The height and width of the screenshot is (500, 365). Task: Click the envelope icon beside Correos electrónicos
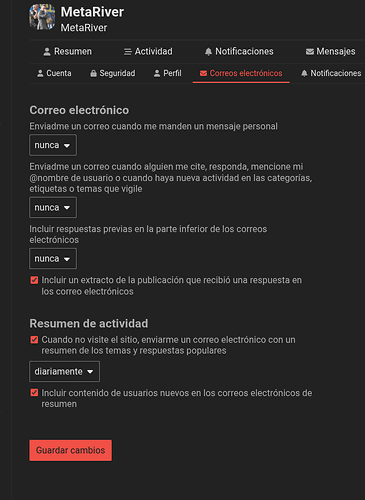point(203,73)
